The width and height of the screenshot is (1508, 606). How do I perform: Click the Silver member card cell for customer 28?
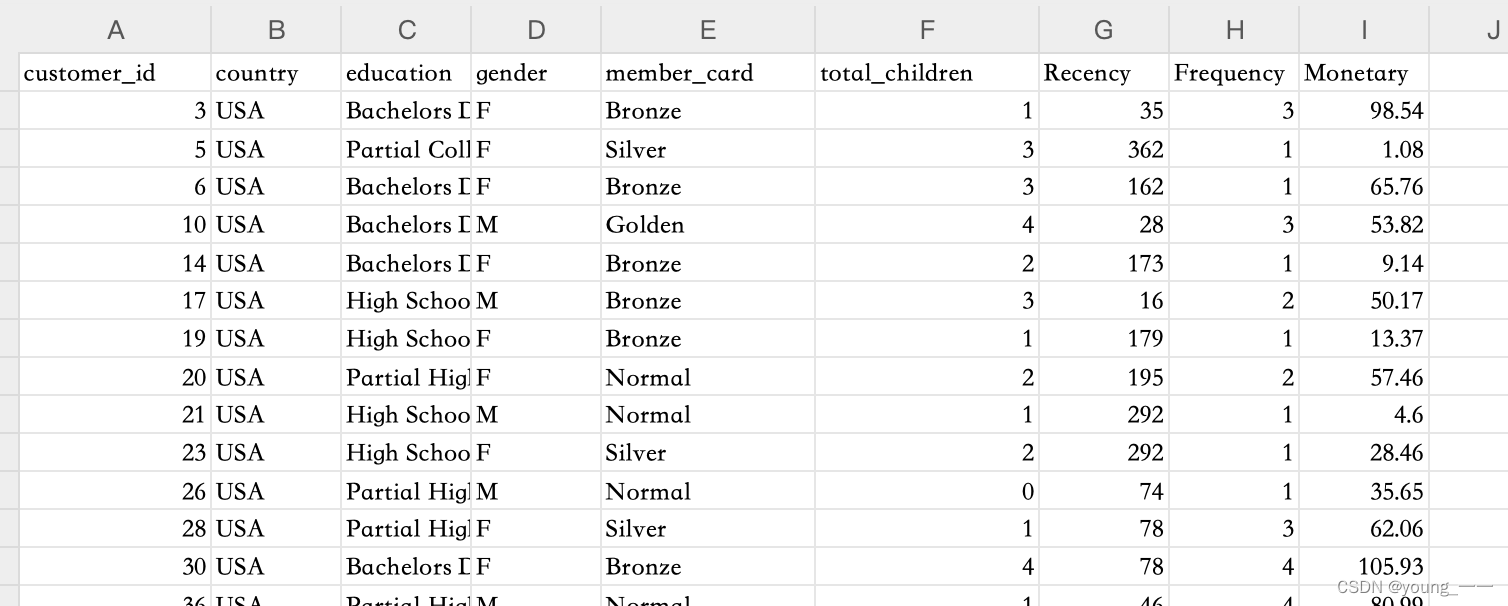click(708, 529)
